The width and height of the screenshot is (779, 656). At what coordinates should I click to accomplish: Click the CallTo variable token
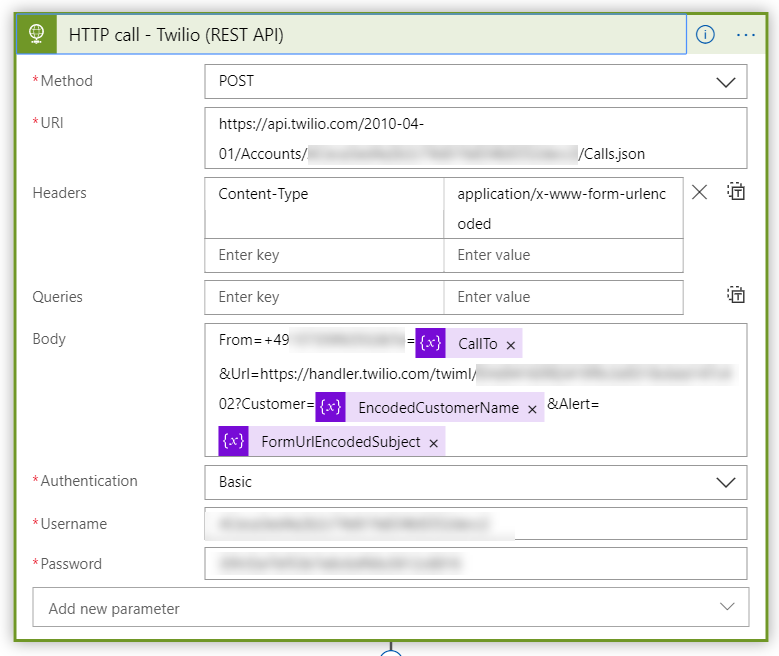(x=468, y=343)
